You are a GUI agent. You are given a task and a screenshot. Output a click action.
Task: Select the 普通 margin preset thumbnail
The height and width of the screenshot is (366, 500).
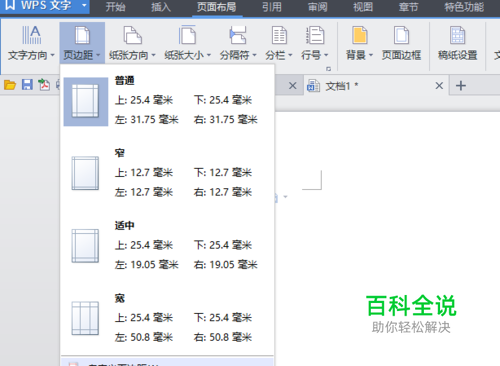[x=86, y=102]
